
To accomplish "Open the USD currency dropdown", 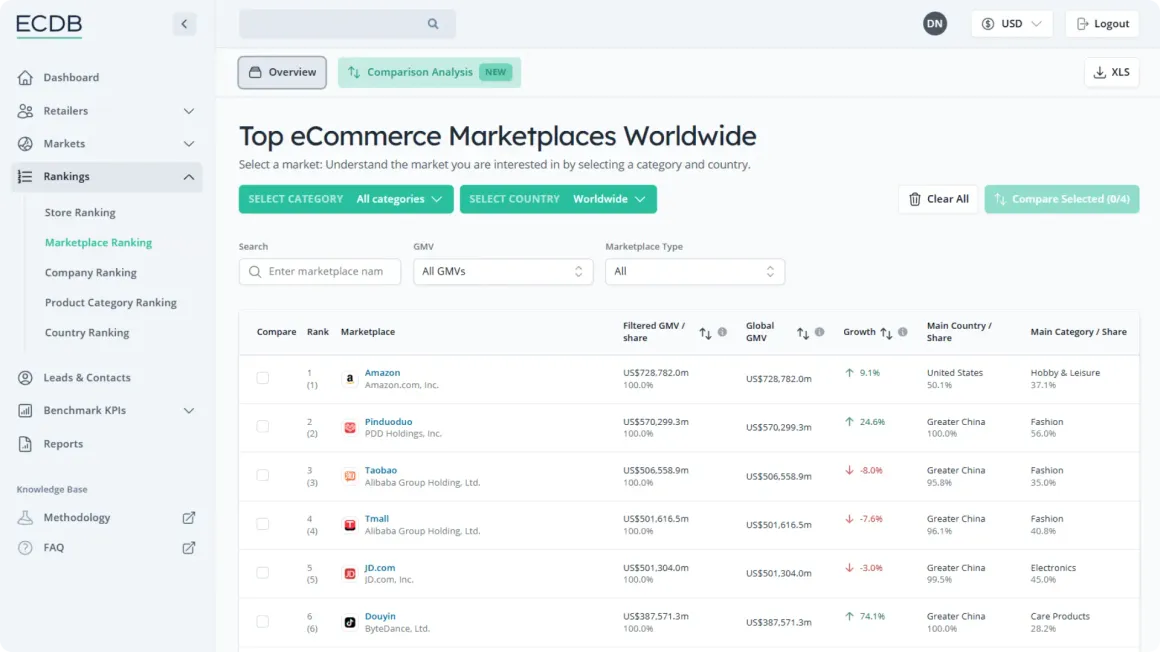I will tap(1011, 24).
